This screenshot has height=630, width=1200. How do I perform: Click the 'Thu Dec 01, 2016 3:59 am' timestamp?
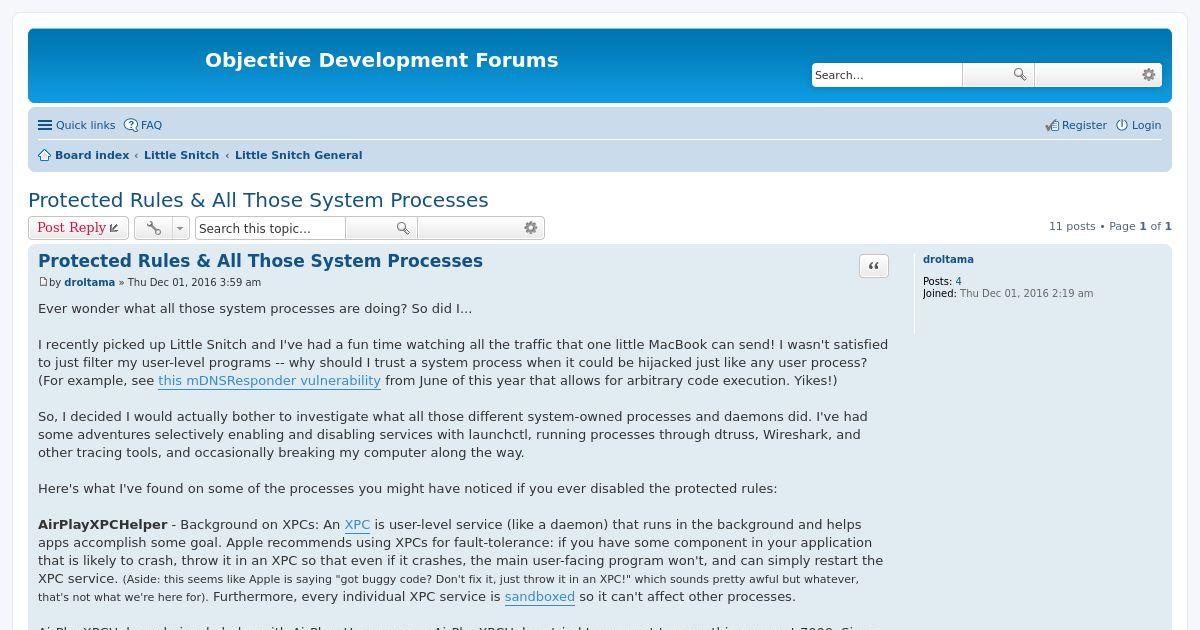coord(194,282)
